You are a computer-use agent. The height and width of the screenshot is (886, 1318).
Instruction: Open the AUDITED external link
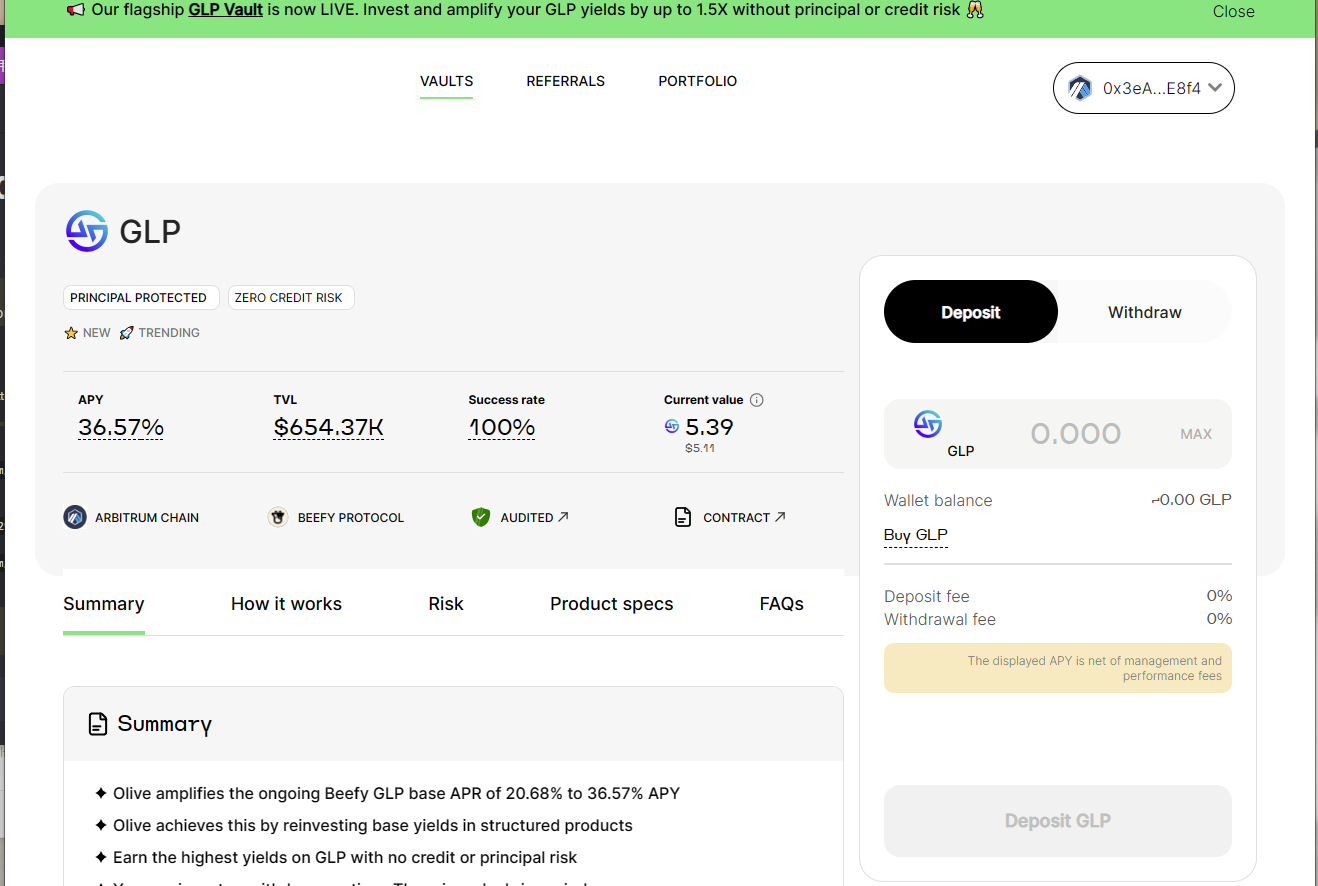click(535, 517)
